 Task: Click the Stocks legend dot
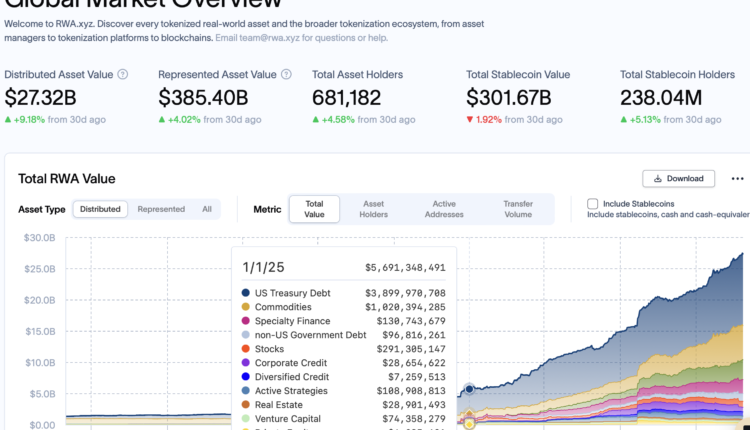246,349
